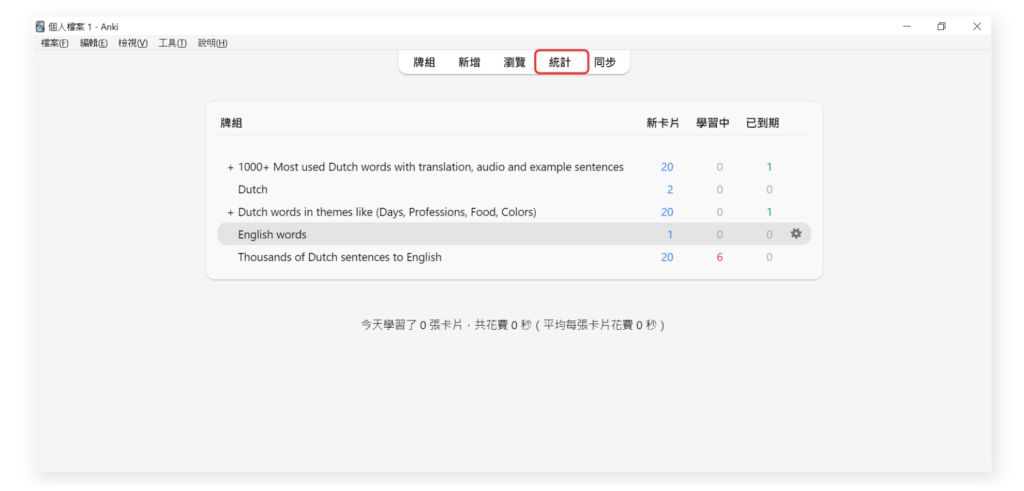Open the 檢視 (View) menu
The image size is (1024, 491).
click(x=133, y=43)
